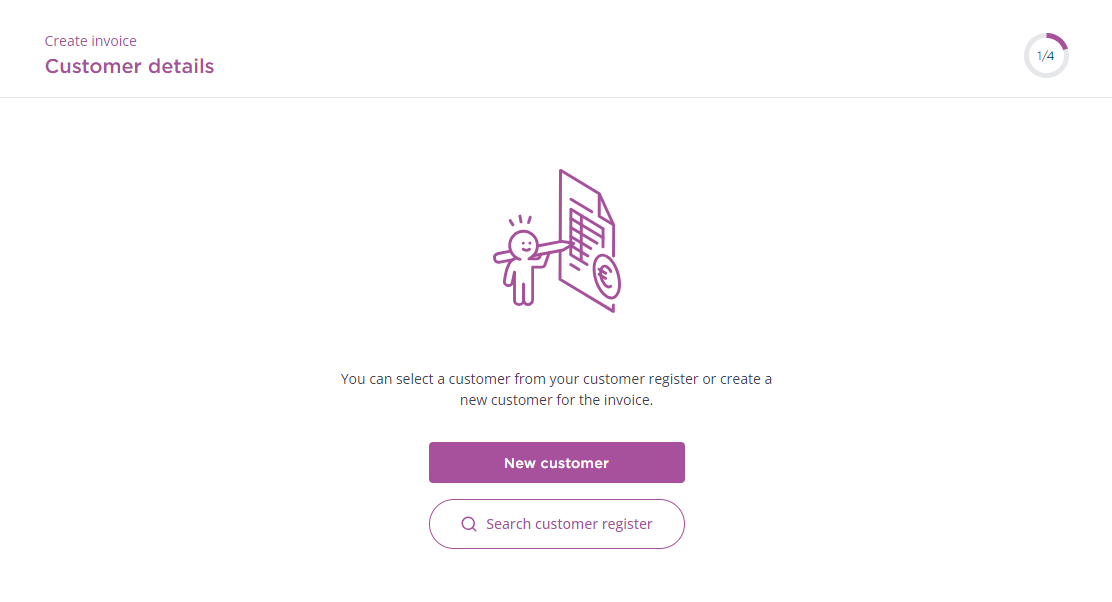Click the 1/4 step progress circle
The image size is (1112, 602).
(x=1046, y=55)
